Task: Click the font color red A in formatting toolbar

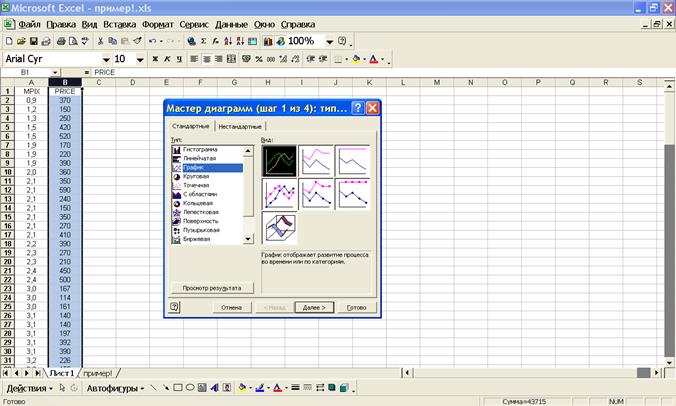Action: 374,59
